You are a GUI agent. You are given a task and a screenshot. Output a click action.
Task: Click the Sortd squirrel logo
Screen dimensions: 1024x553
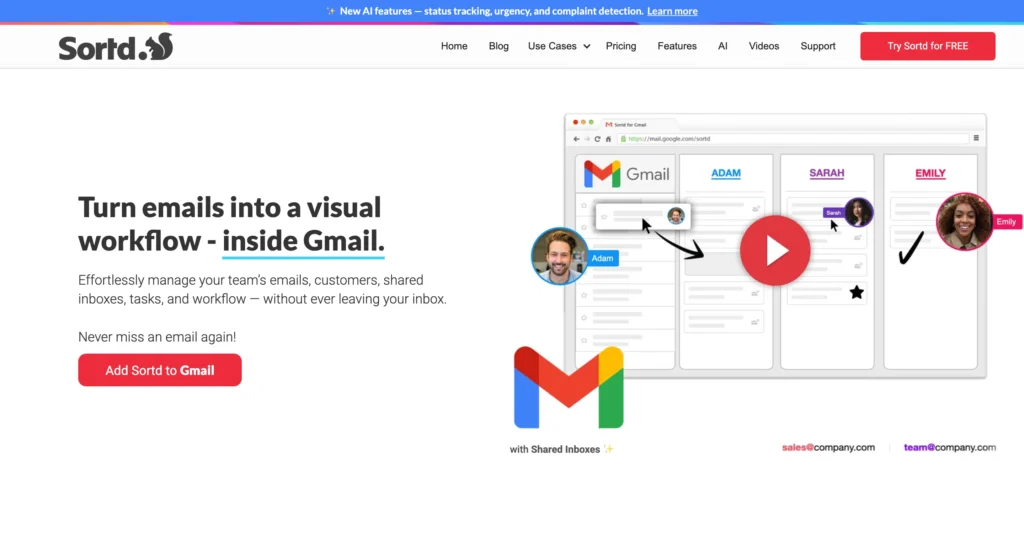(116, 46)
